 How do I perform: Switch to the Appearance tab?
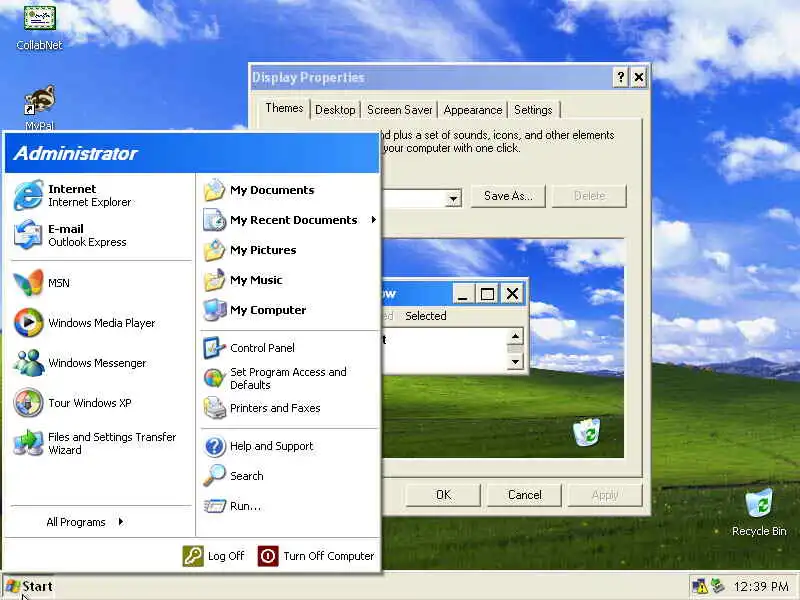point(473,110)
